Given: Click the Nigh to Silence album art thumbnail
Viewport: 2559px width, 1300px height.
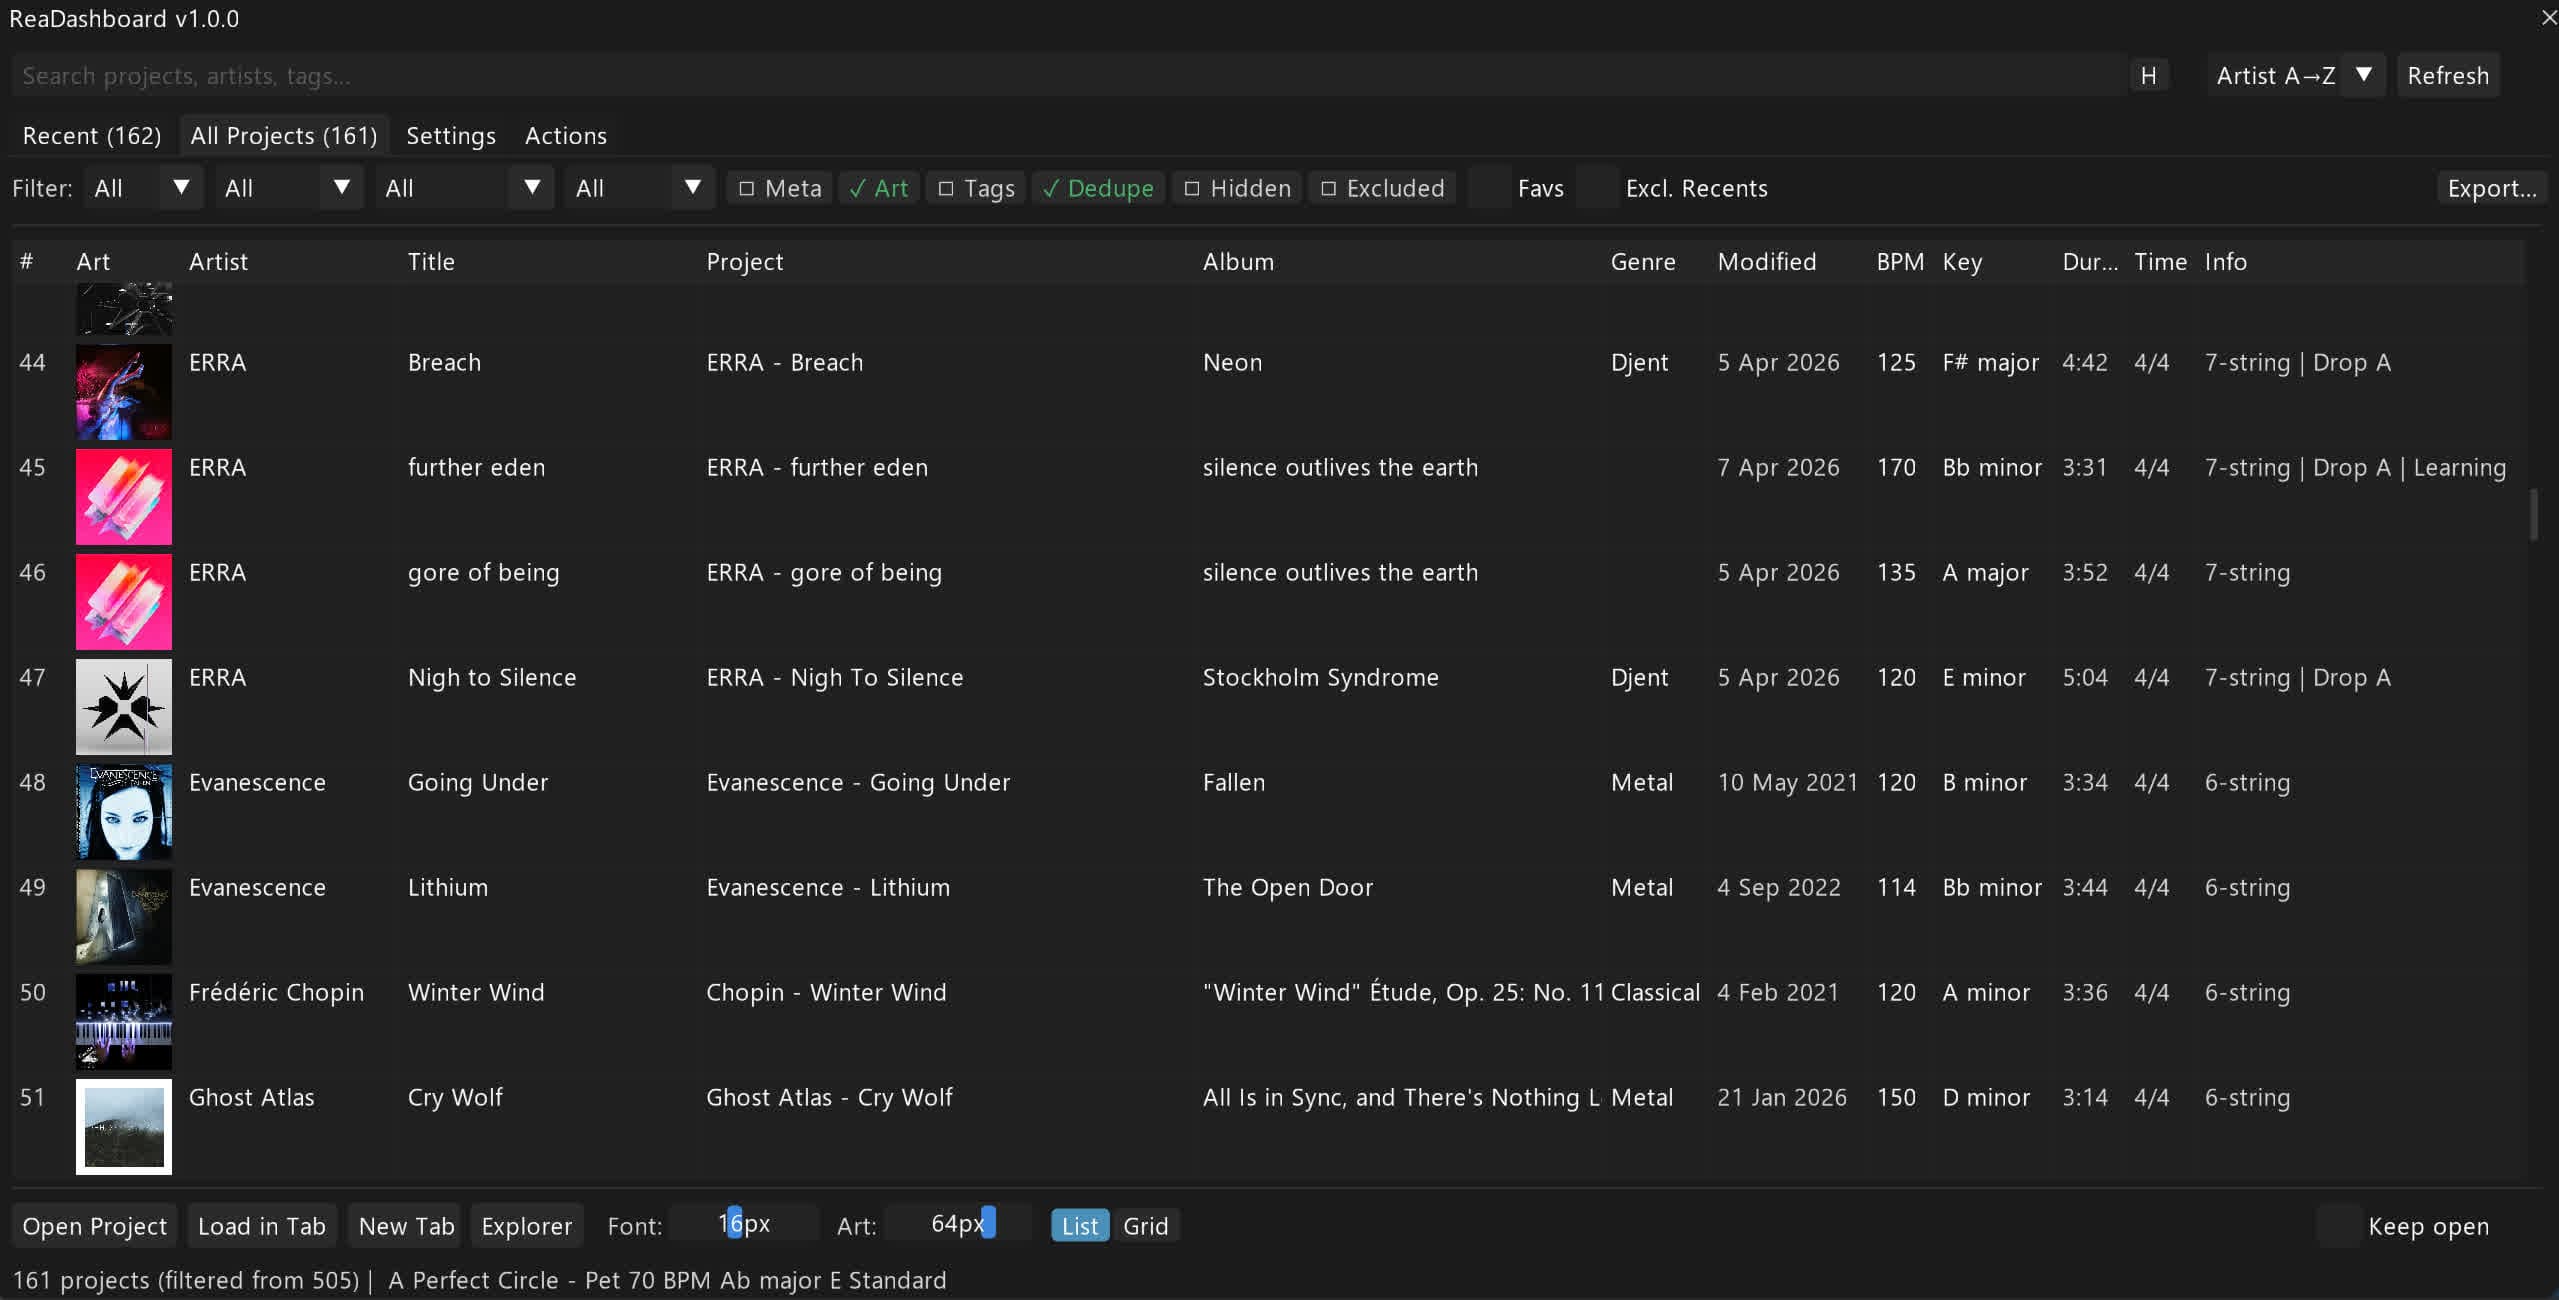Looking at the screenshot, I should tap(124, 707).
